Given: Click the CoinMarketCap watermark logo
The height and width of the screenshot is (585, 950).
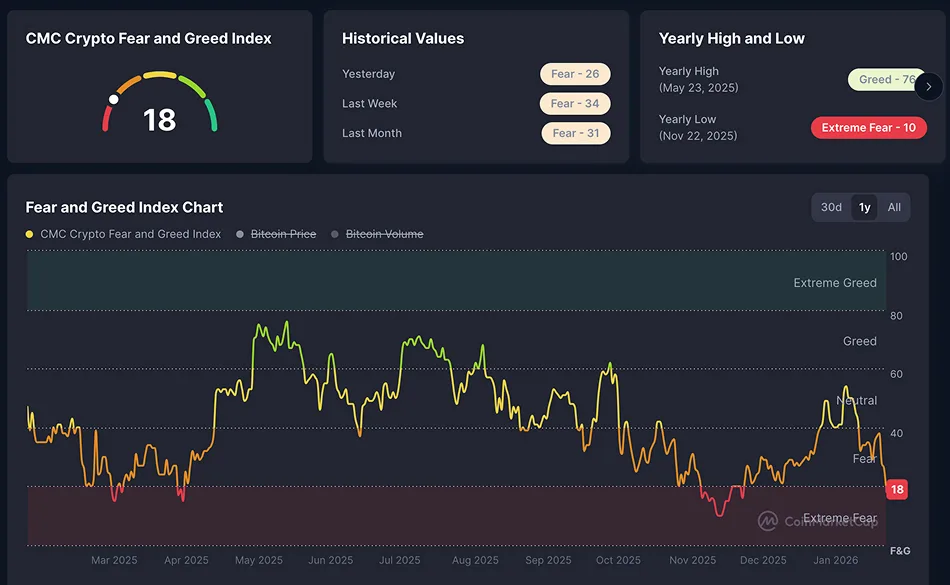Looking at the screenshot, I should coord(768,521).
